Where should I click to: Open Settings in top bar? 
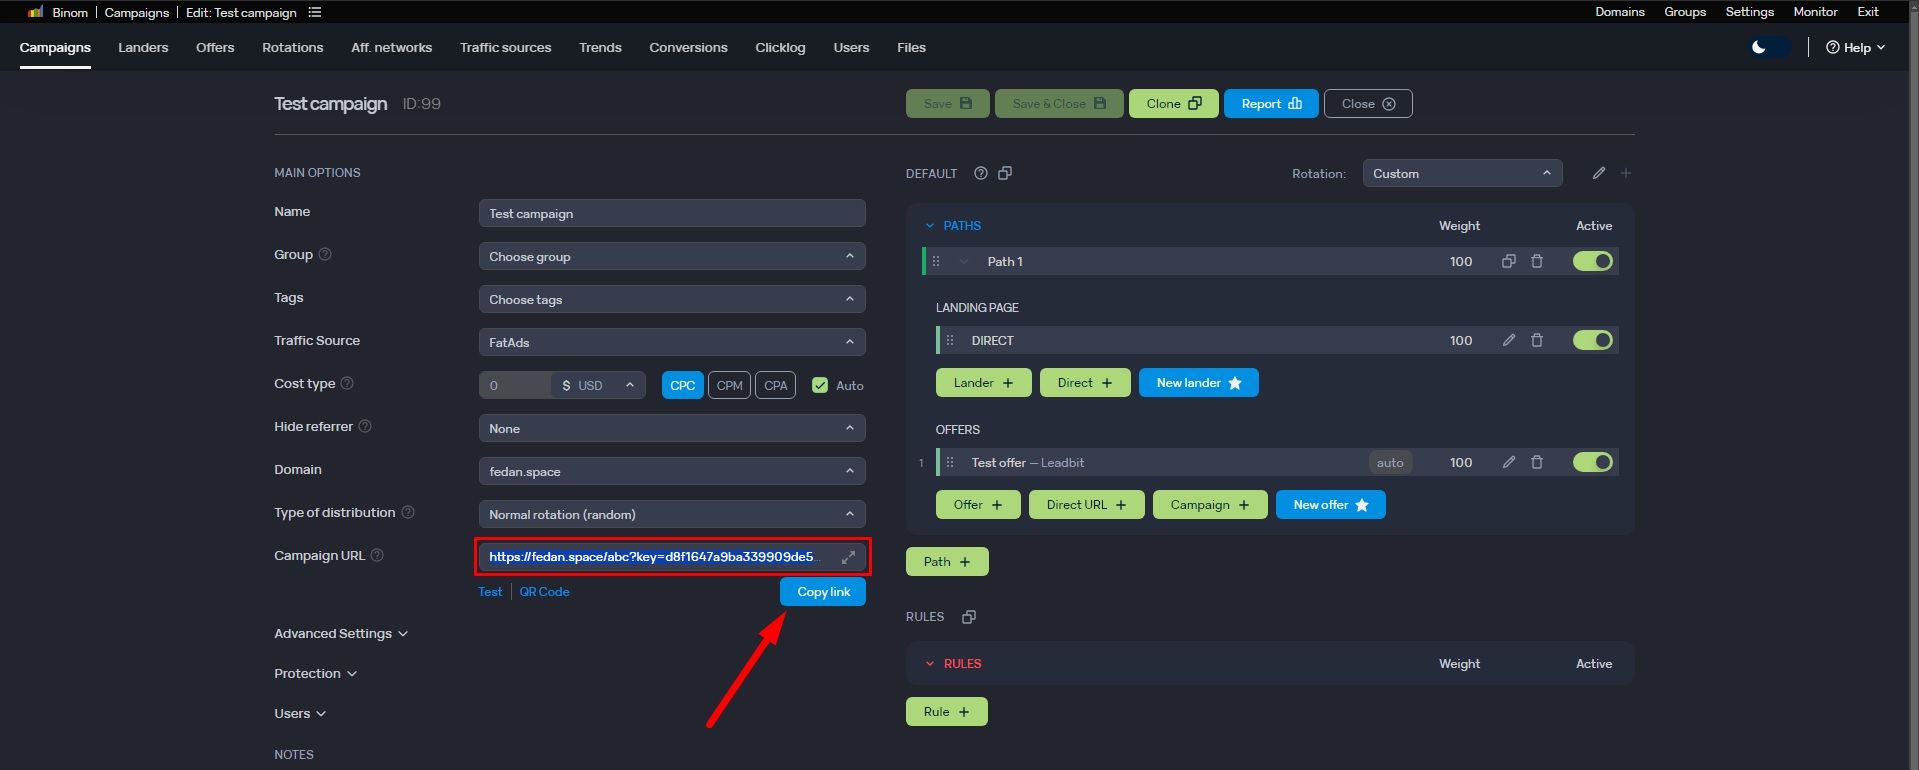coord(1749,12)
